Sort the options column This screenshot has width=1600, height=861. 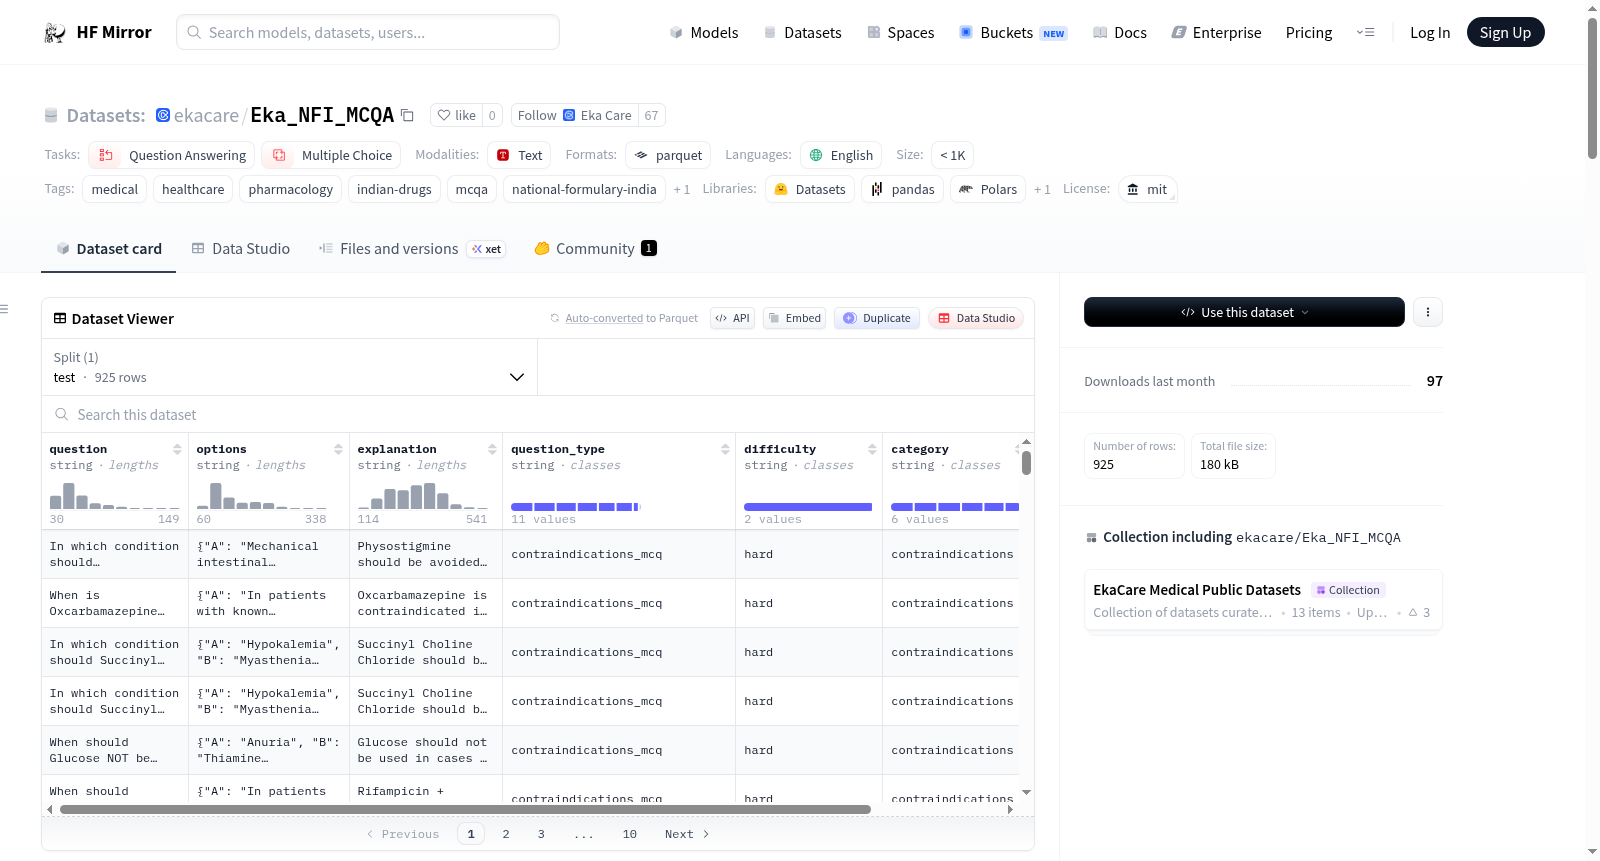point(338,449)
